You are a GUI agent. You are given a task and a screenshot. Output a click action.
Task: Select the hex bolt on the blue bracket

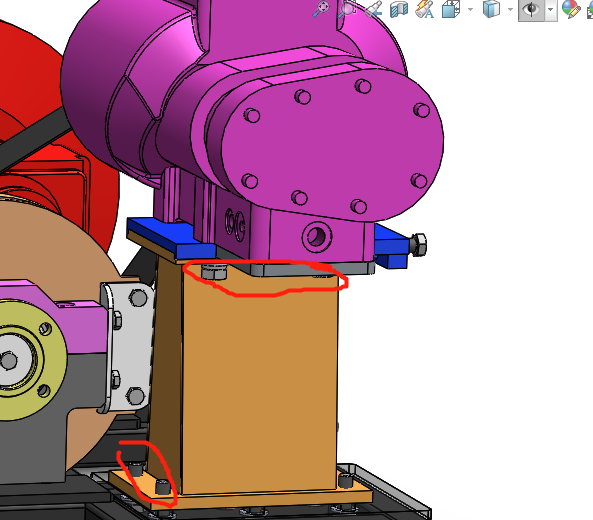click(418, 244)
